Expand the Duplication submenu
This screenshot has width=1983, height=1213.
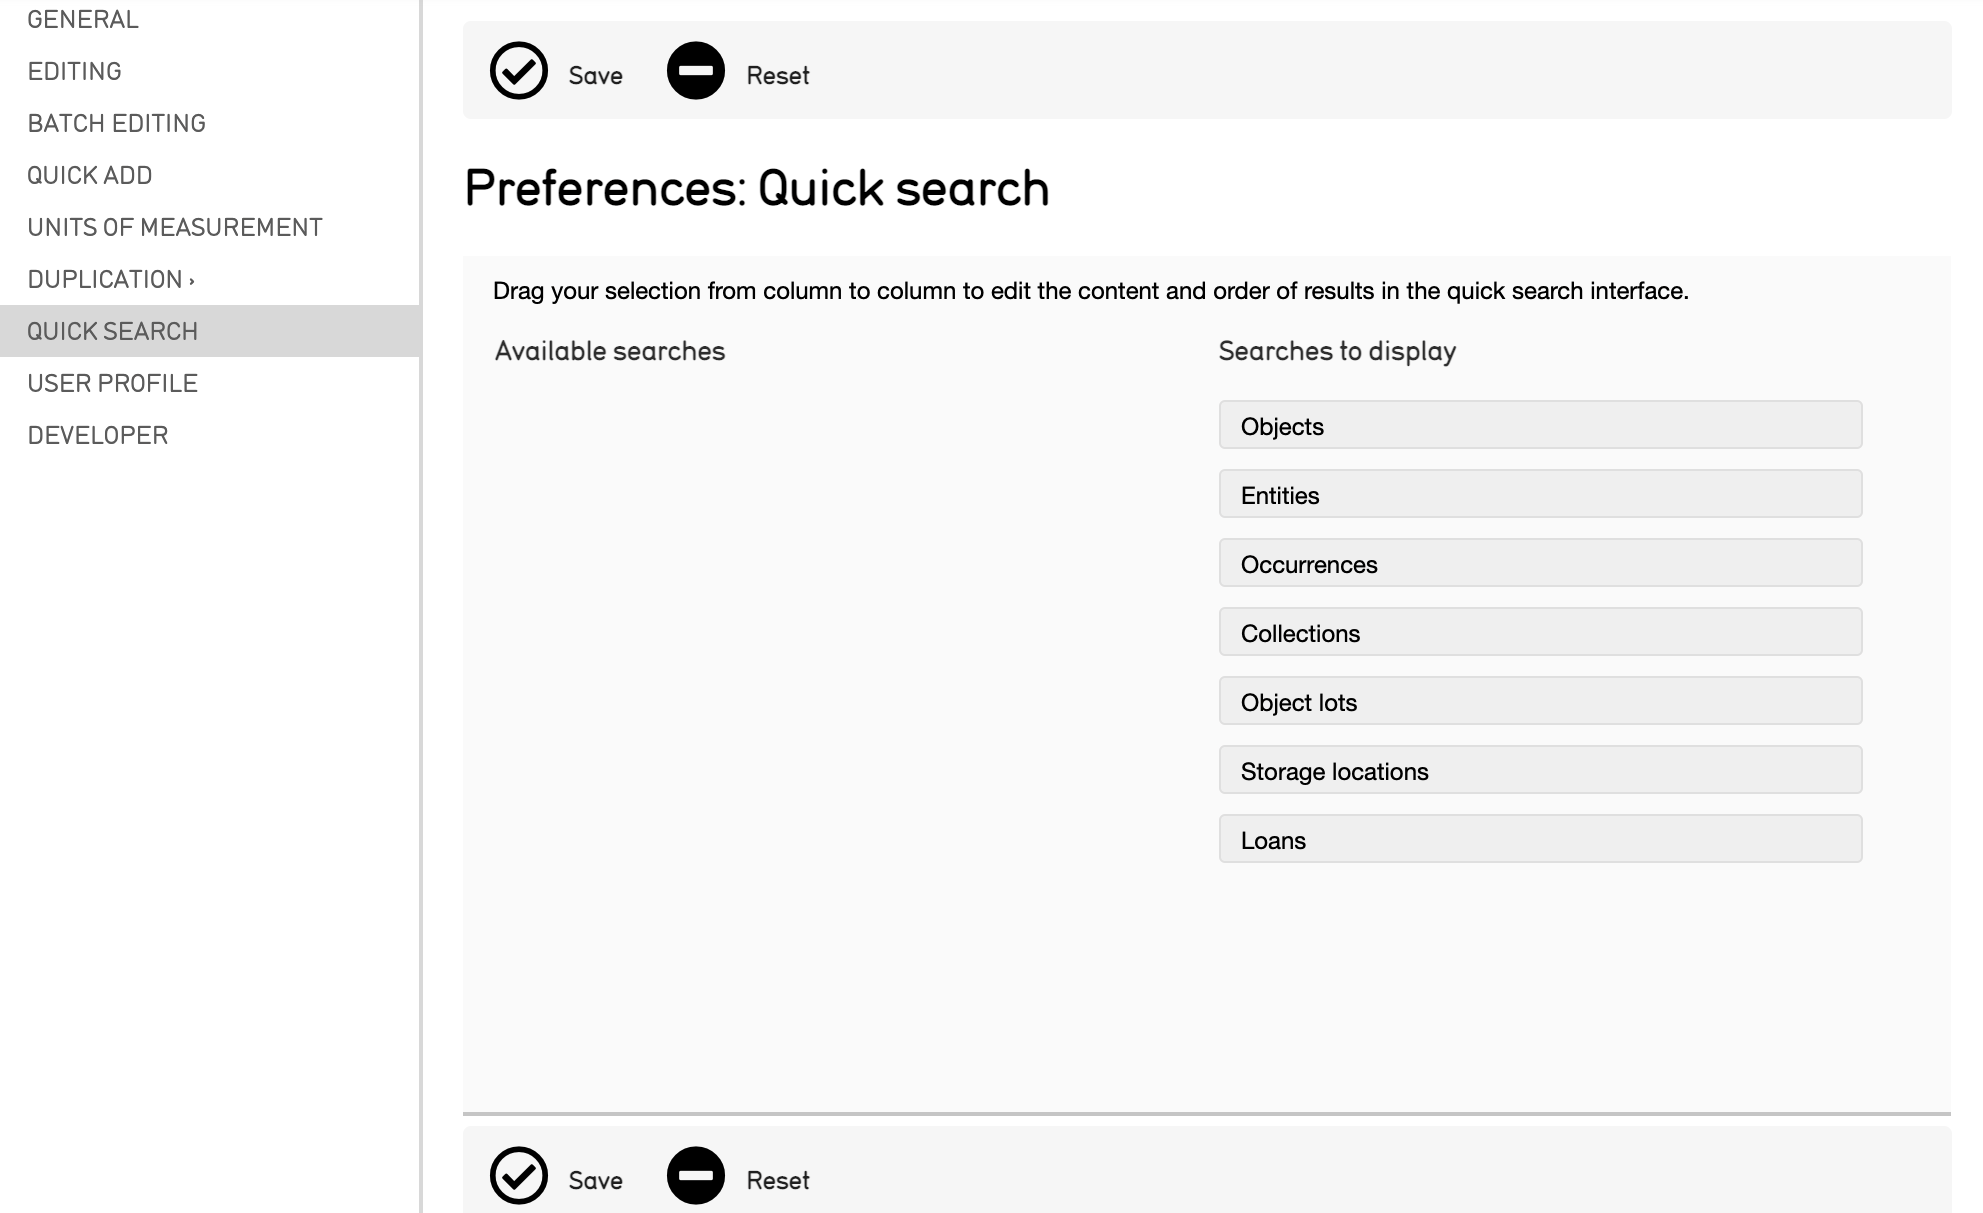[x=110, y=279]
